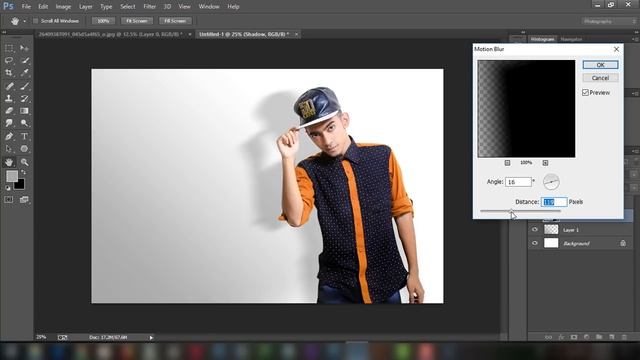This screenshot has height=360, width=640.
Task: Click the delete layer trash icon
Action: tap(624, 337)
